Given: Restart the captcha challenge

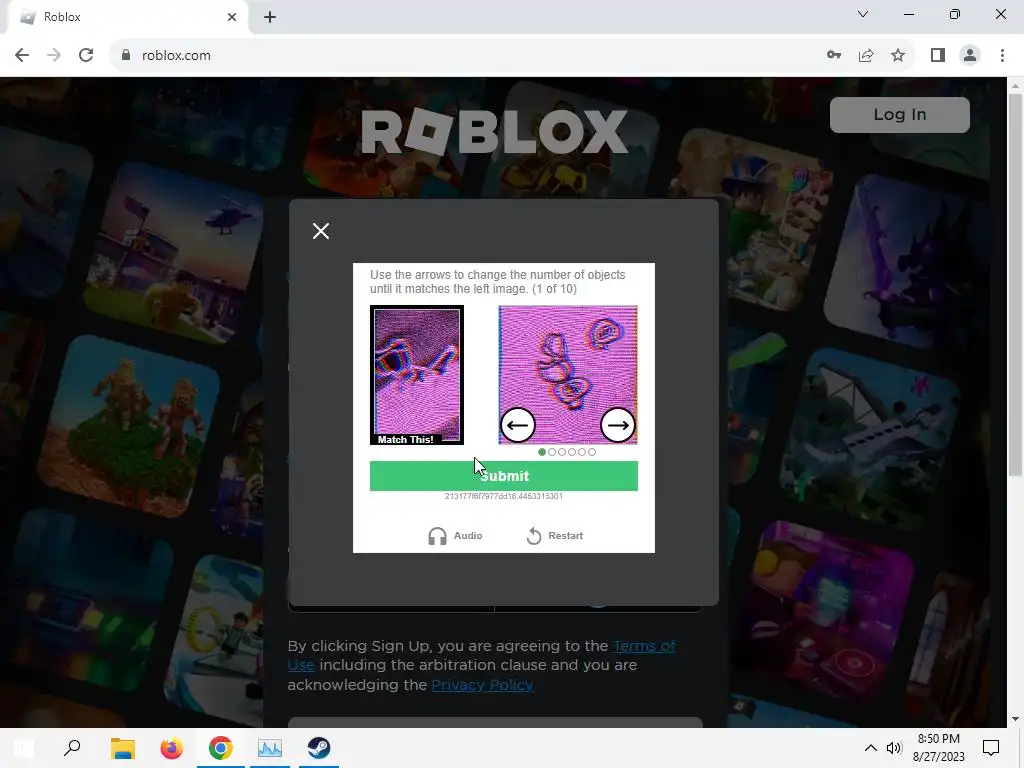Looking at the screenshot, I should pos(554,536).
